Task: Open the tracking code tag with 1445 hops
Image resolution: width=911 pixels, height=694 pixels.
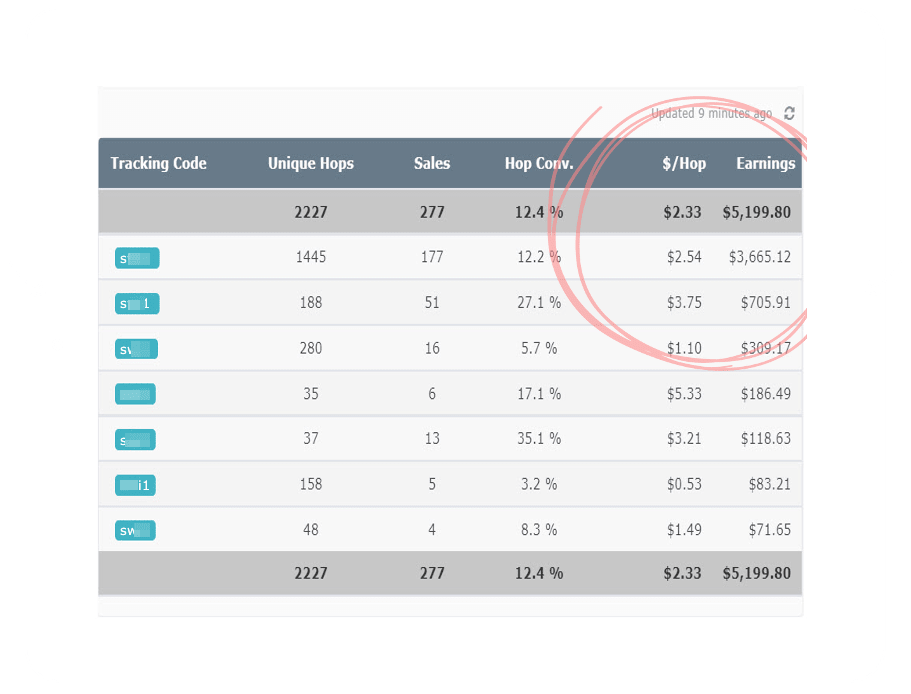Action: coord(137,258)
